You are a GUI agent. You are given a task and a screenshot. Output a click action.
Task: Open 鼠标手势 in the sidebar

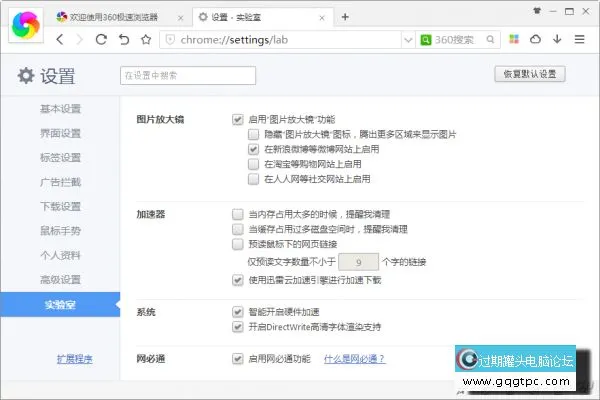point(60,231)
